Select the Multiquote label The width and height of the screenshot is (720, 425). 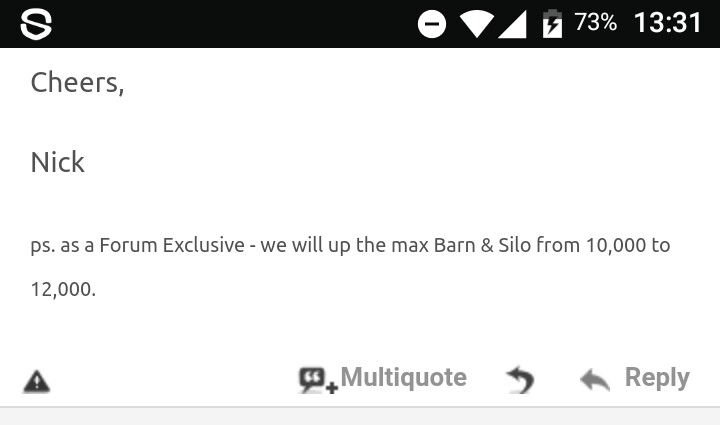pos(404,378)
